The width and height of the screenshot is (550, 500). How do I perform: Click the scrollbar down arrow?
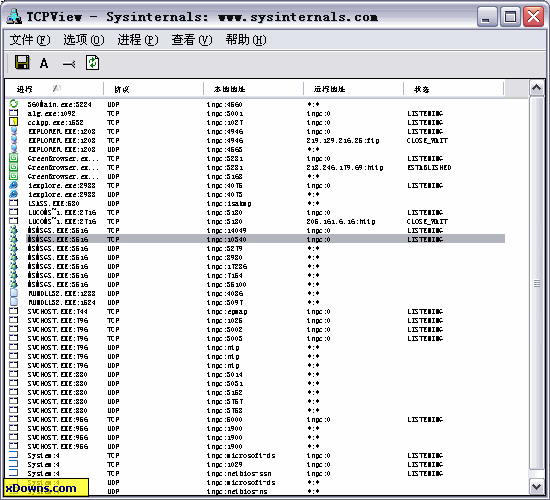point(536,487)
